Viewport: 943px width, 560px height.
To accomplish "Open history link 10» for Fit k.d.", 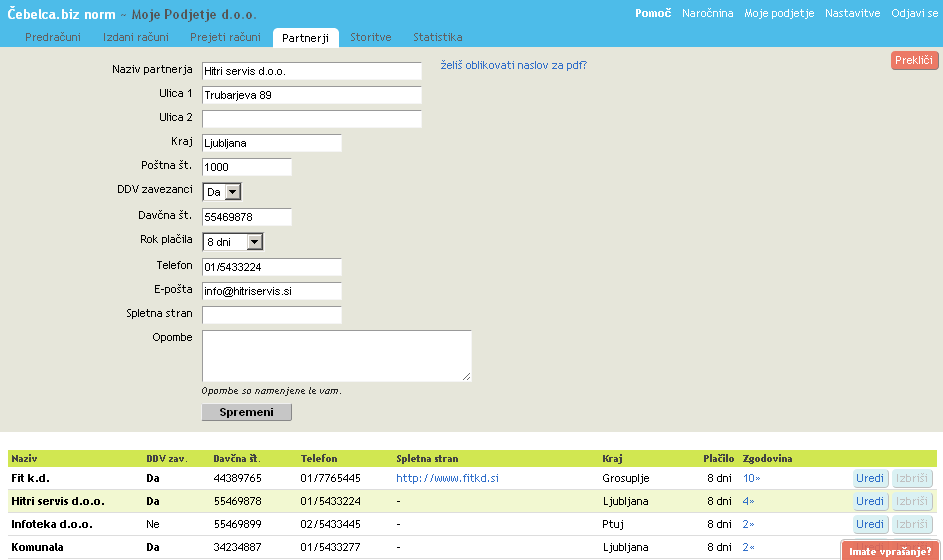I will click(751, 479).
